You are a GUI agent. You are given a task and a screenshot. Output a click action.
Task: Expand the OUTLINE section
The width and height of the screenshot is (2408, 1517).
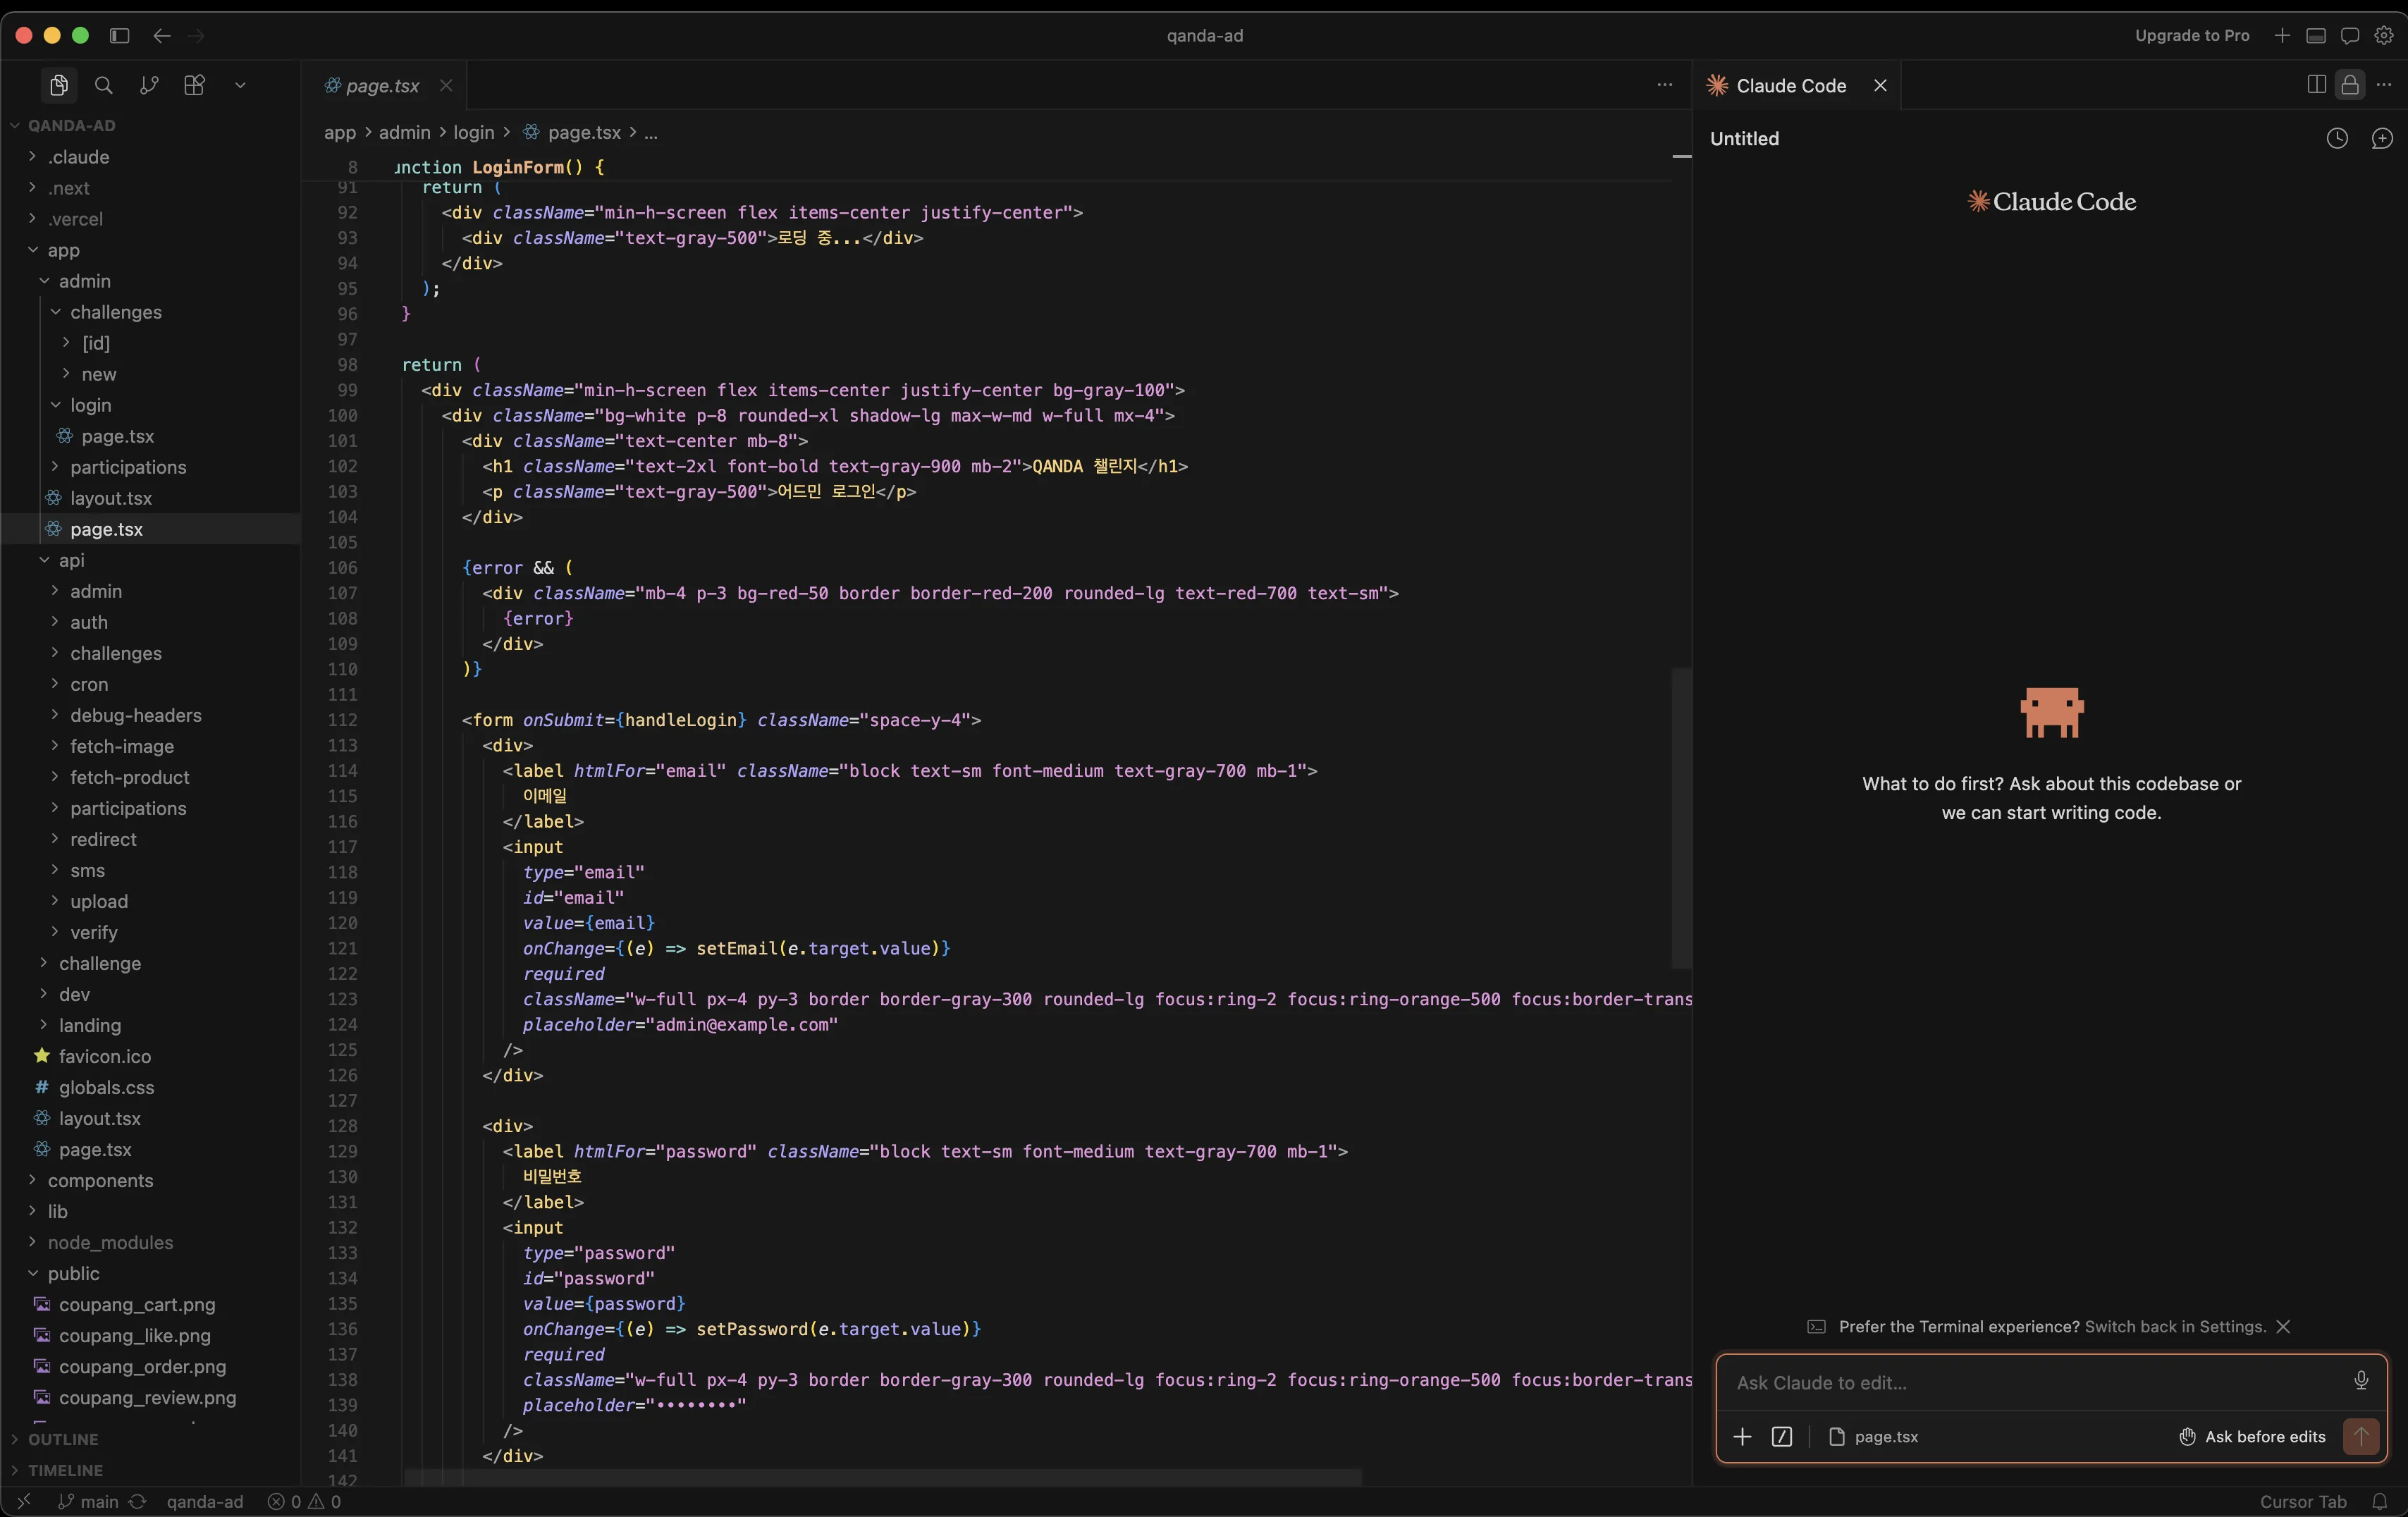click(150, 1439)
